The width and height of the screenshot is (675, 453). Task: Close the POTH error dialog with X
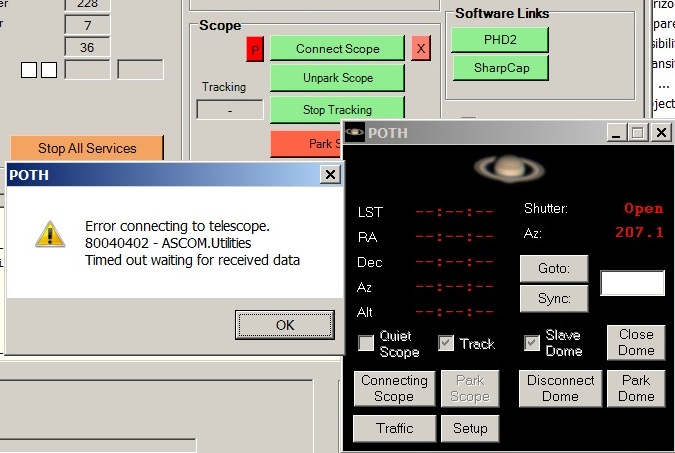[330, 174]
